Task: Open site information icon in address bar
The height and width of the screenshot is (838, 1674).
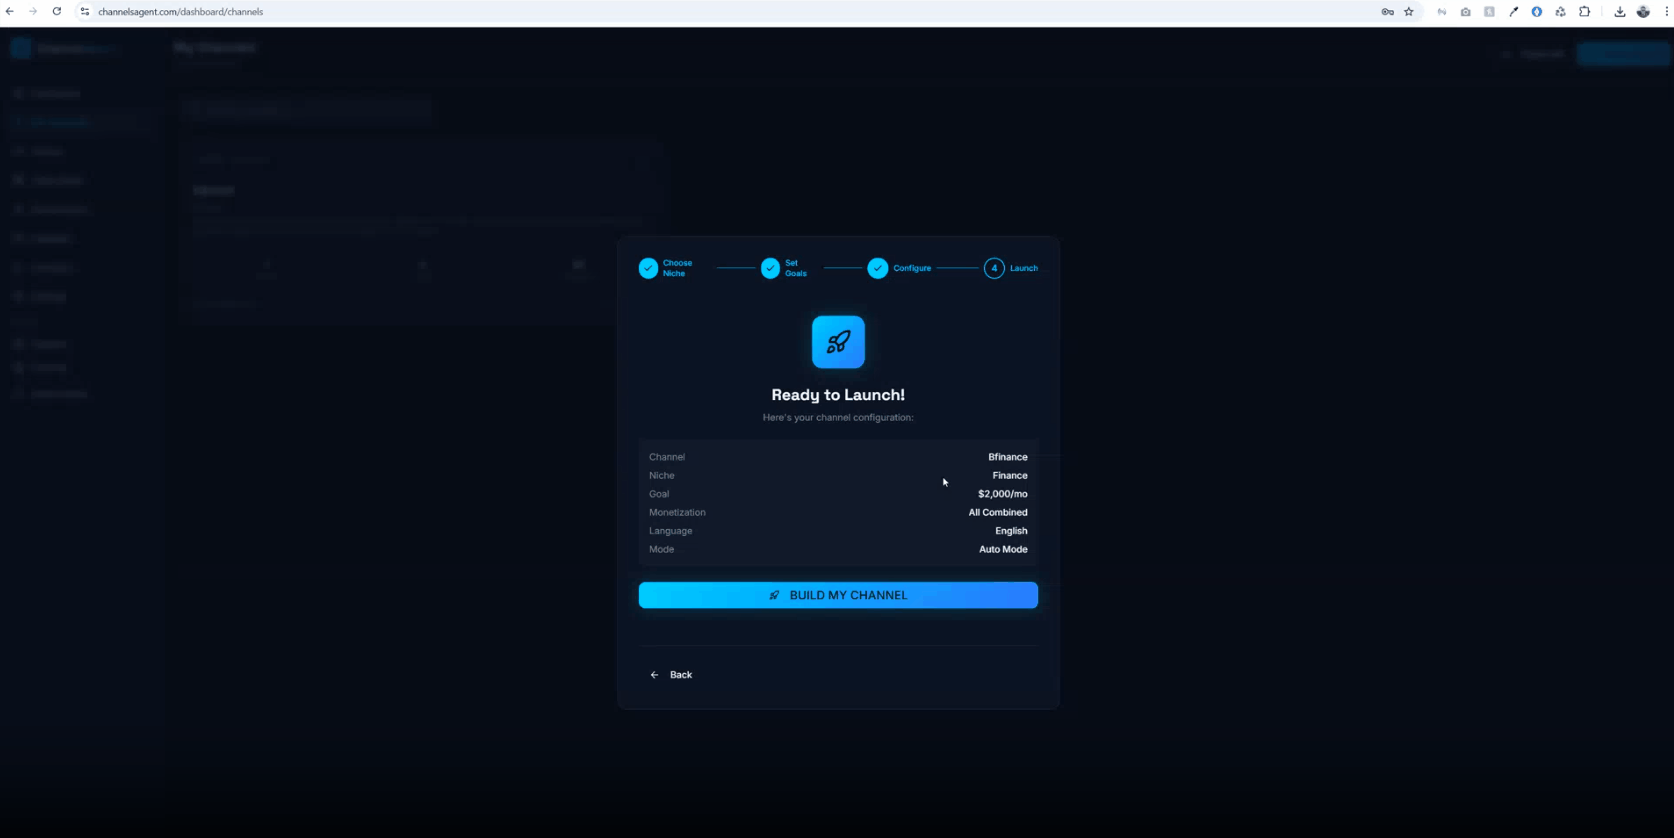Action: pos(85,12)
